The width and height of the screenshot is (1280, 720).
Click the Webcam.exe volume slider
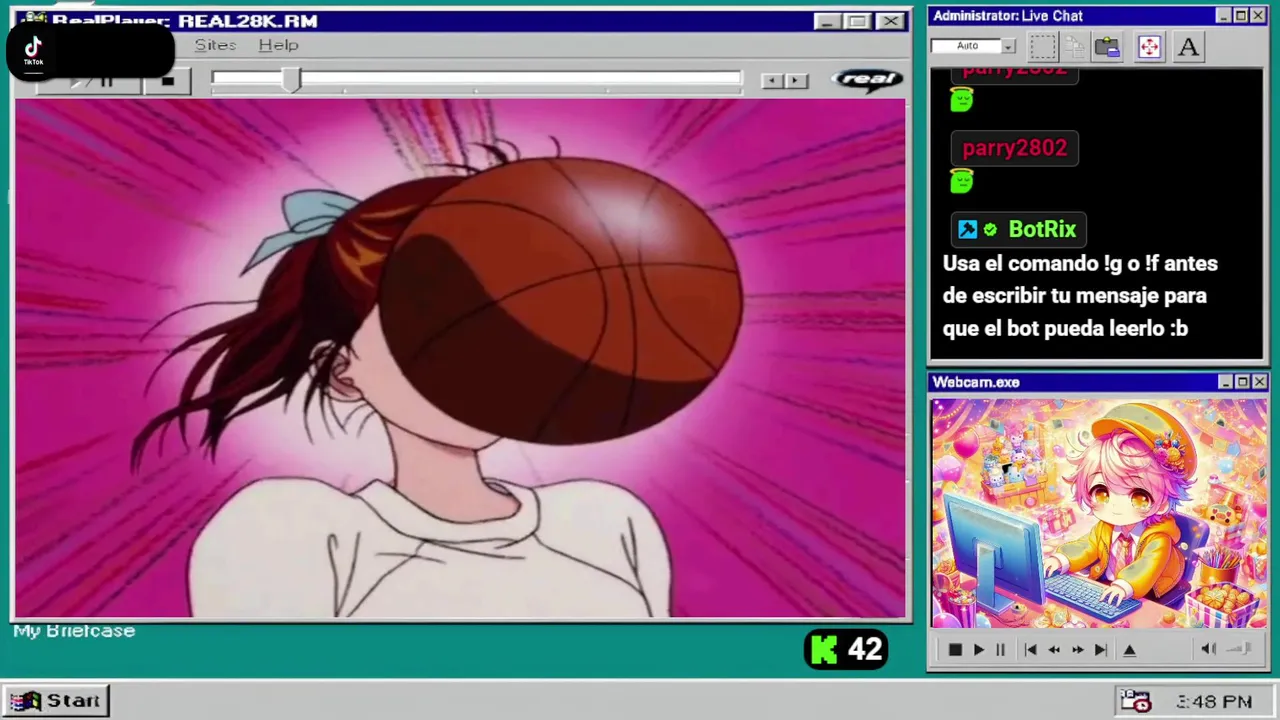[1240, 649]
